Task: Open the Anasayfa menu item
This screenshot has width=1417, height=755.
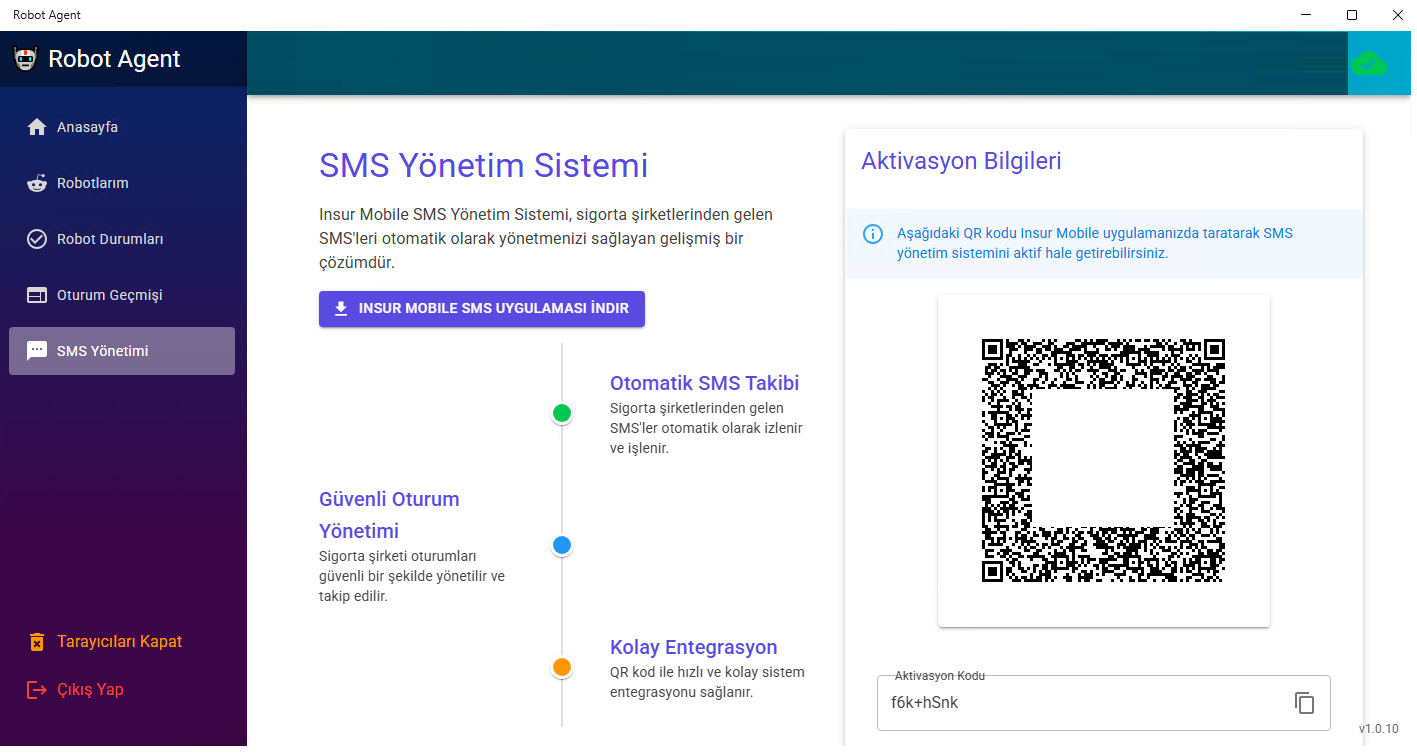Action: [x=88, y=126]
